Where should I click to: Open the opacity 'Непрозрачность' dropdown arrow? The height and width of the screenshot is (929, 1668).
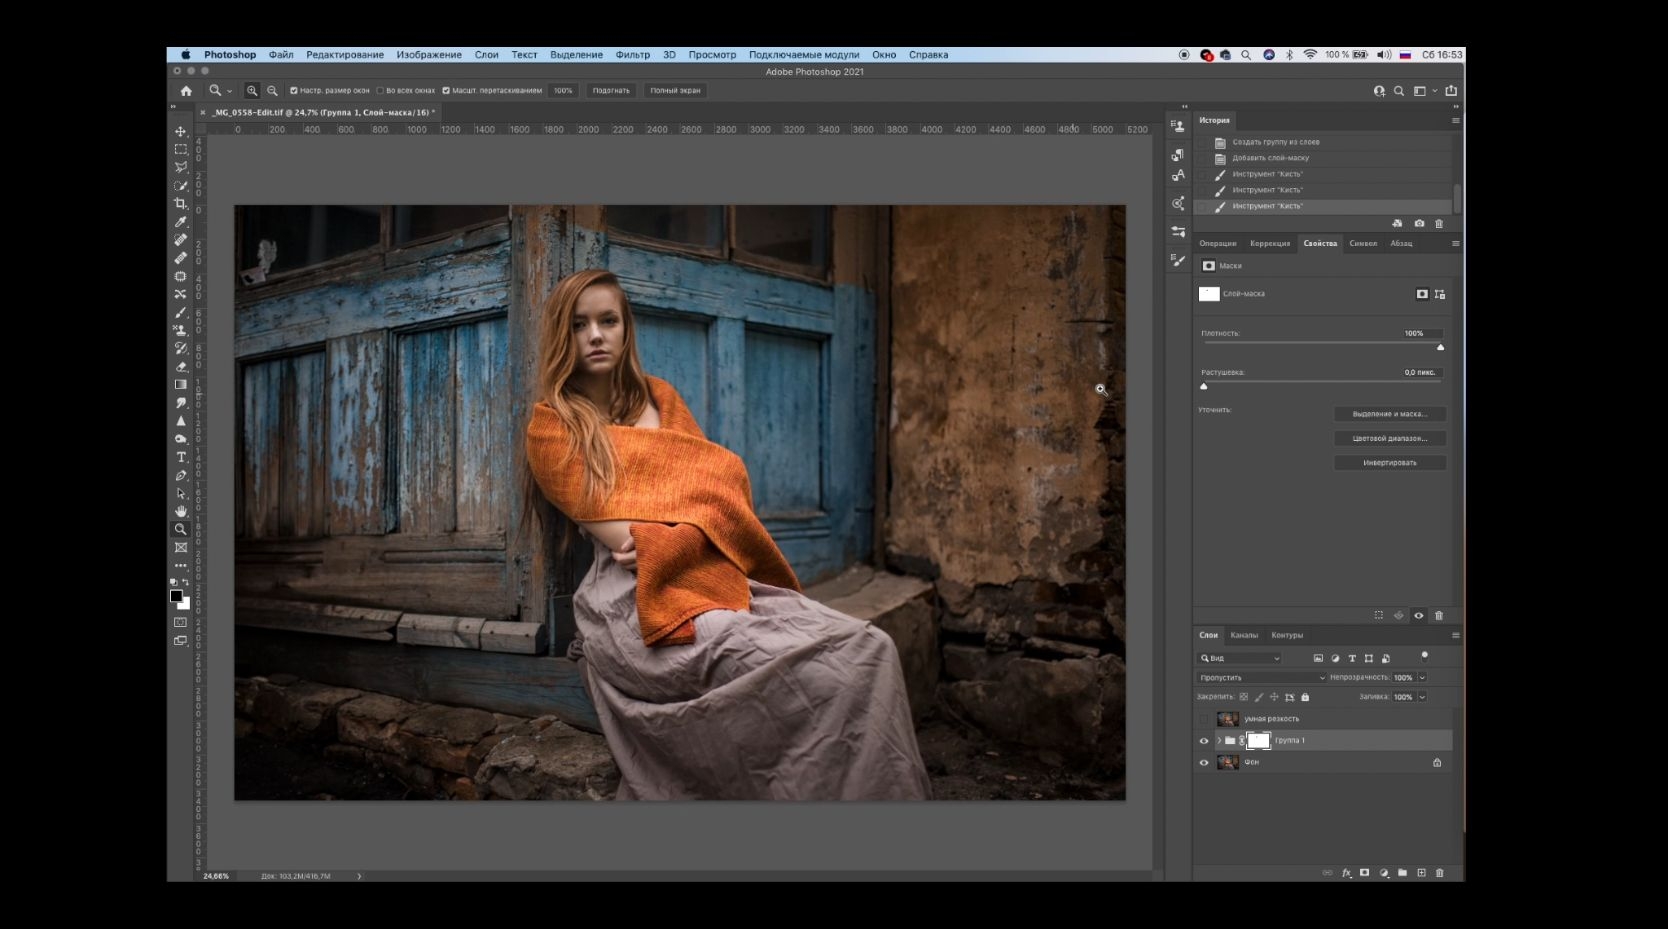tap(1422, 677)
